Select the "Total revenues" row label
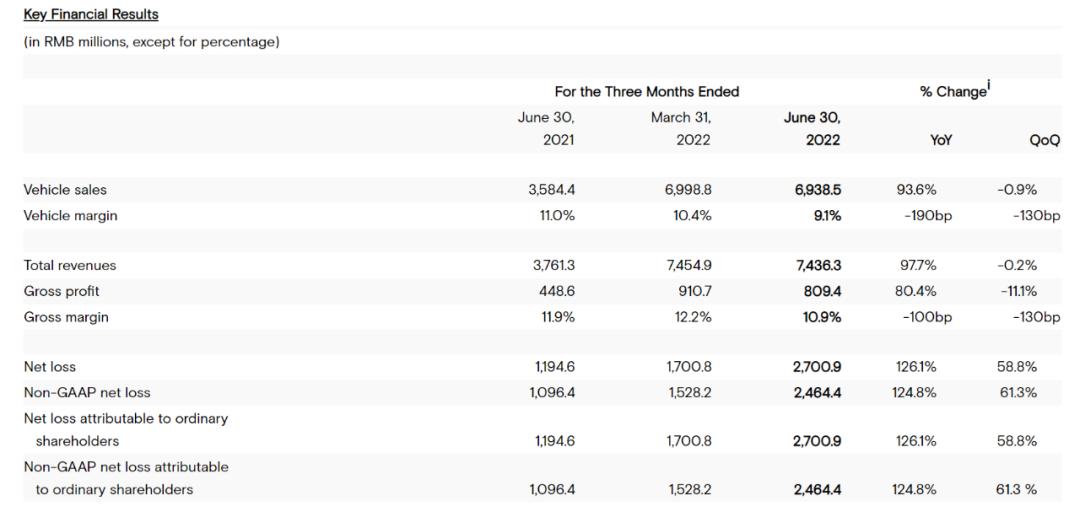 pyautogui.click(x=69, y=266)
